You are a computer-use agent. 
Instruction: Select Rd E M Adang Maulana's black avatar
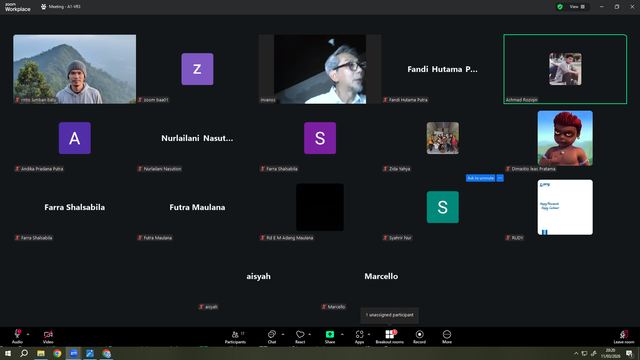[x=320, y=207]
